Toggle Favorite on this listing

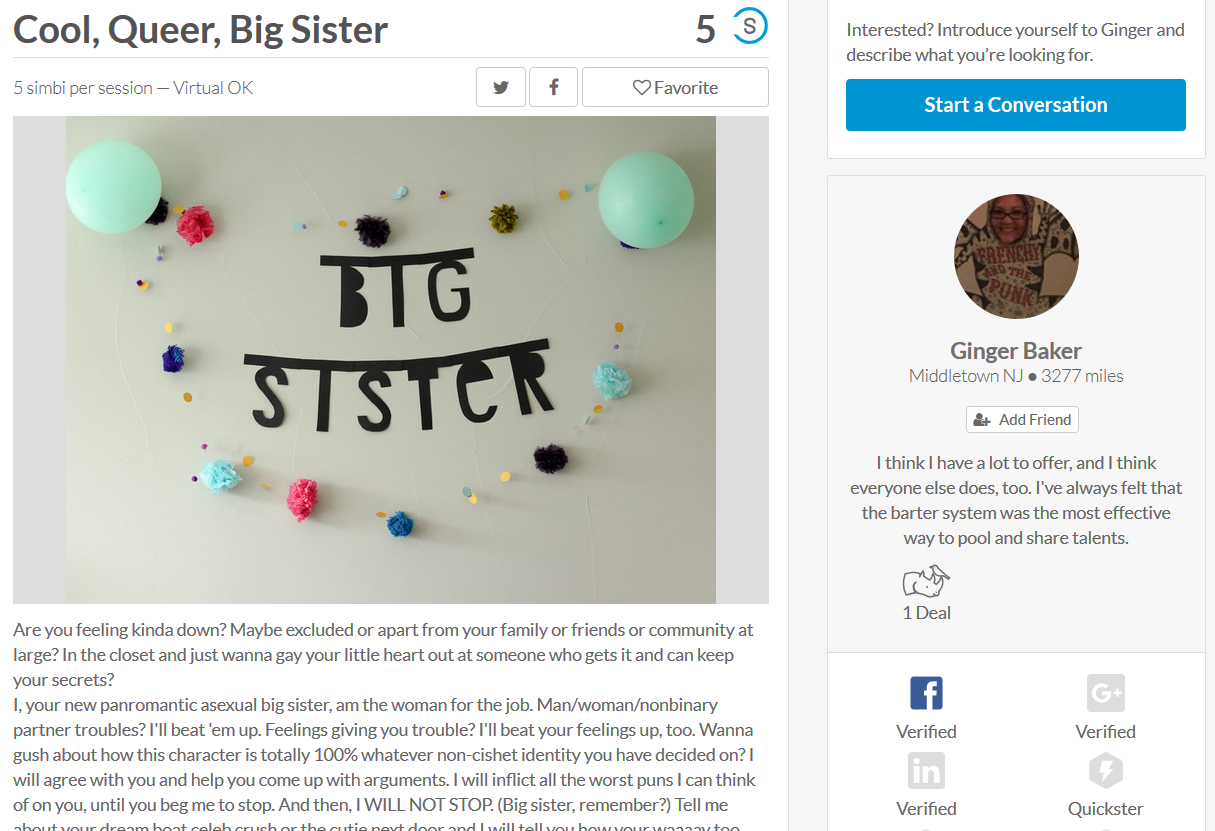pos(675,87)
